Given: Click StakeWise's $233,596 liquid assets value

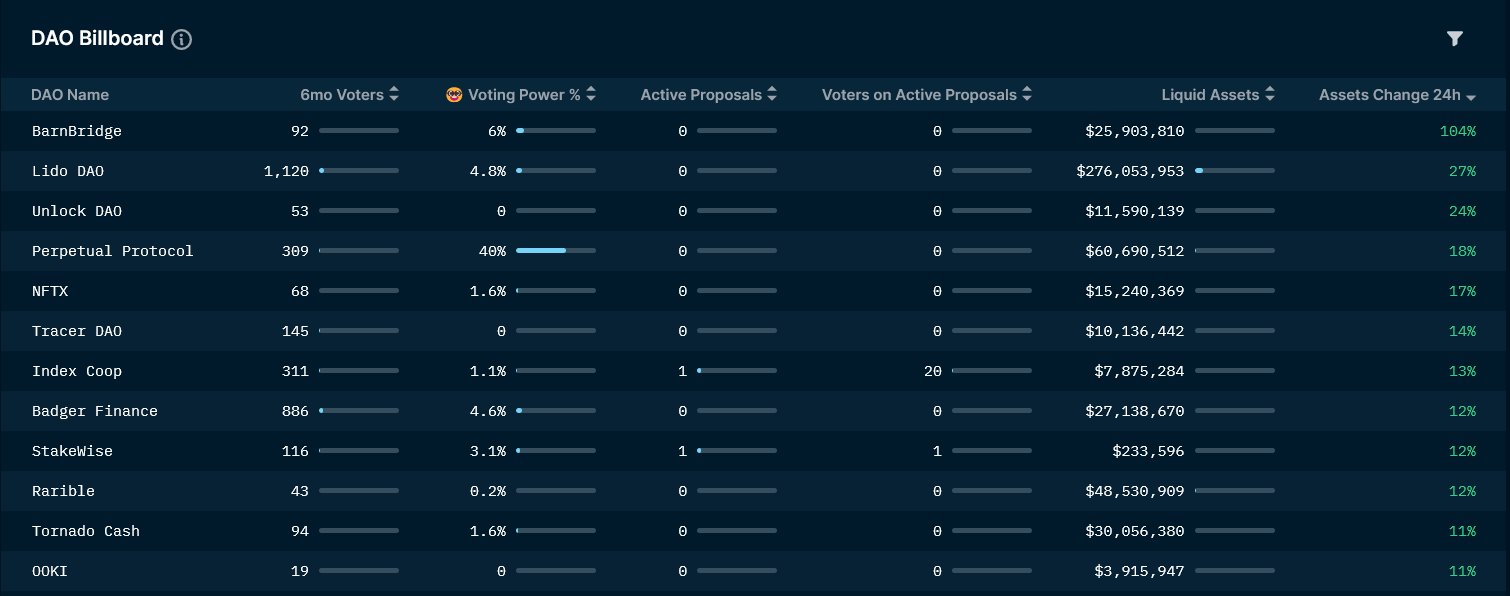Looking at the screenshot, I should pyautogui.click(x=1148, y=451).
